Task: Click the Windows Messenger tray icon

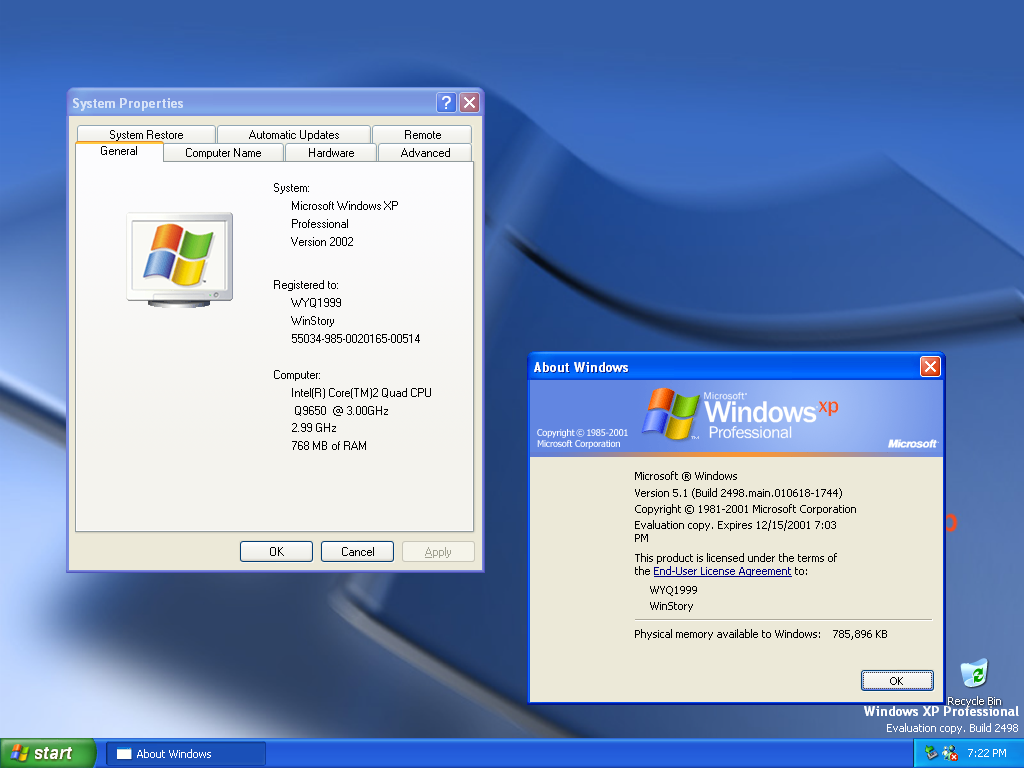Action: pyautogui.click(x=950, y=753)
